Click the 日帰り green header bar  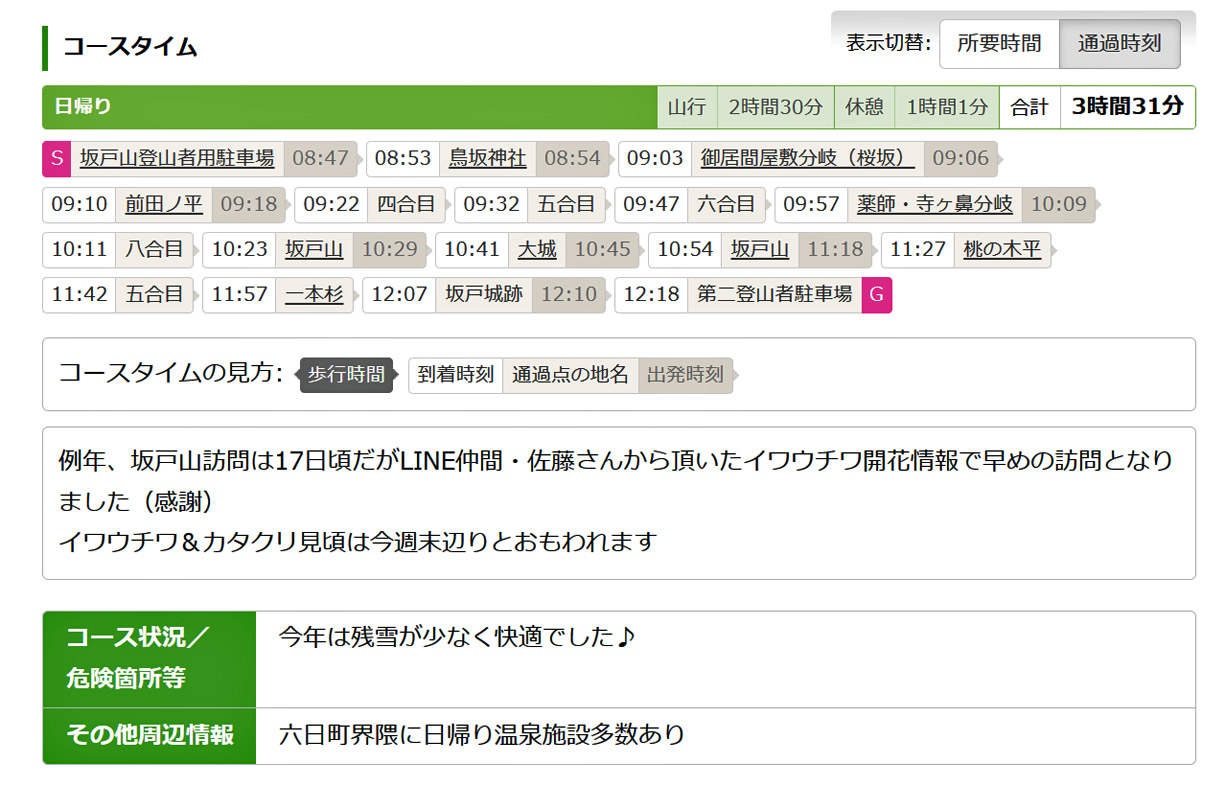pyautogui.click(x=350, y=107)
